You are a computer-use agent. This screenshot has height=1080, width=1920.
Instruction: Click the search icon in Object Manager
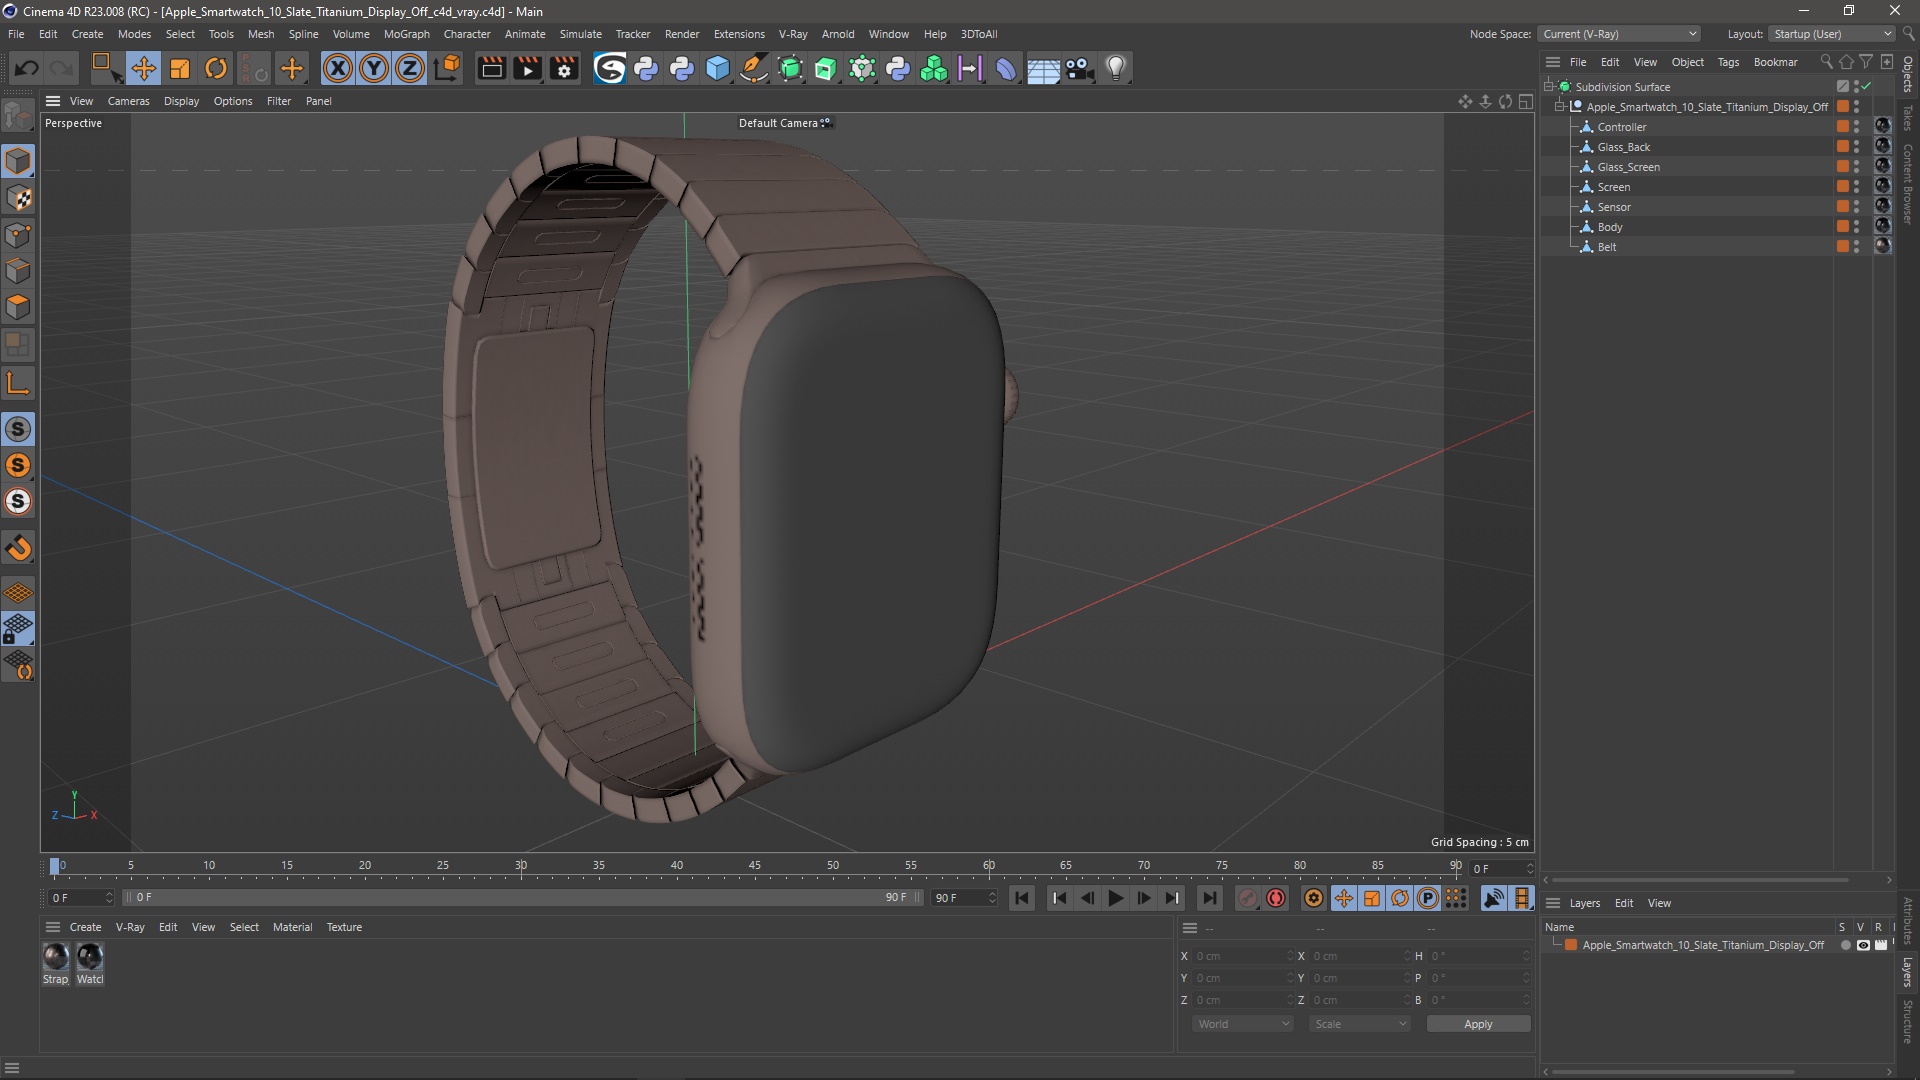click(1826, 62)
